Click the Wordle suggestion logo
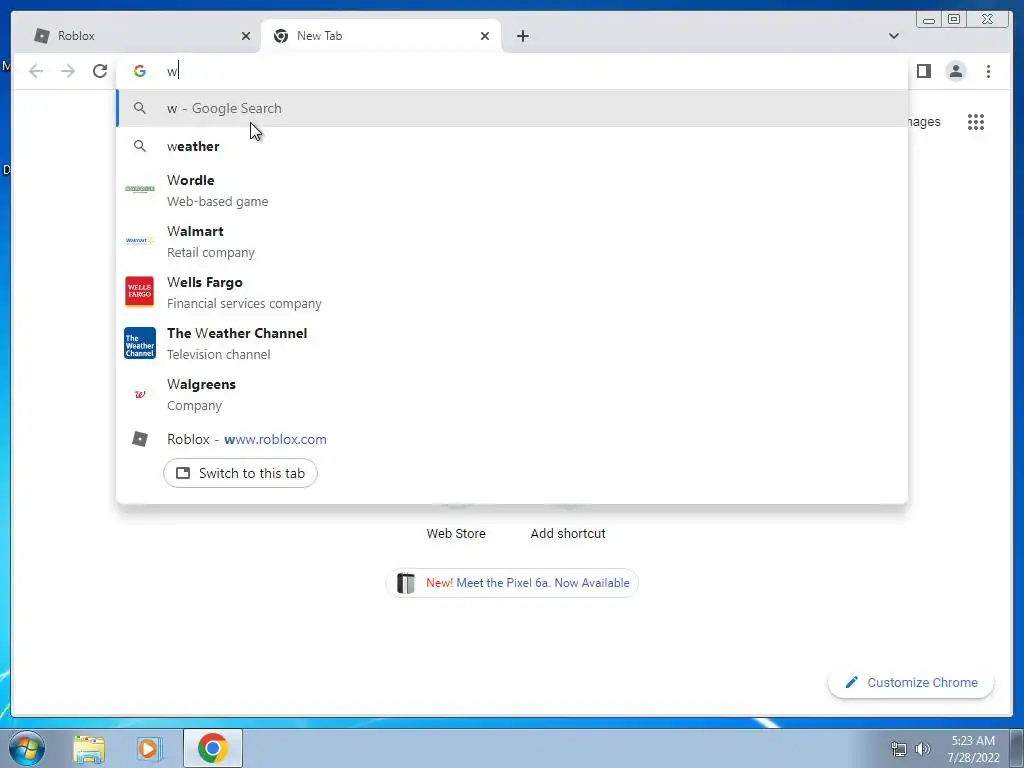Screen dimensions: 1024x768 (140, 189)
